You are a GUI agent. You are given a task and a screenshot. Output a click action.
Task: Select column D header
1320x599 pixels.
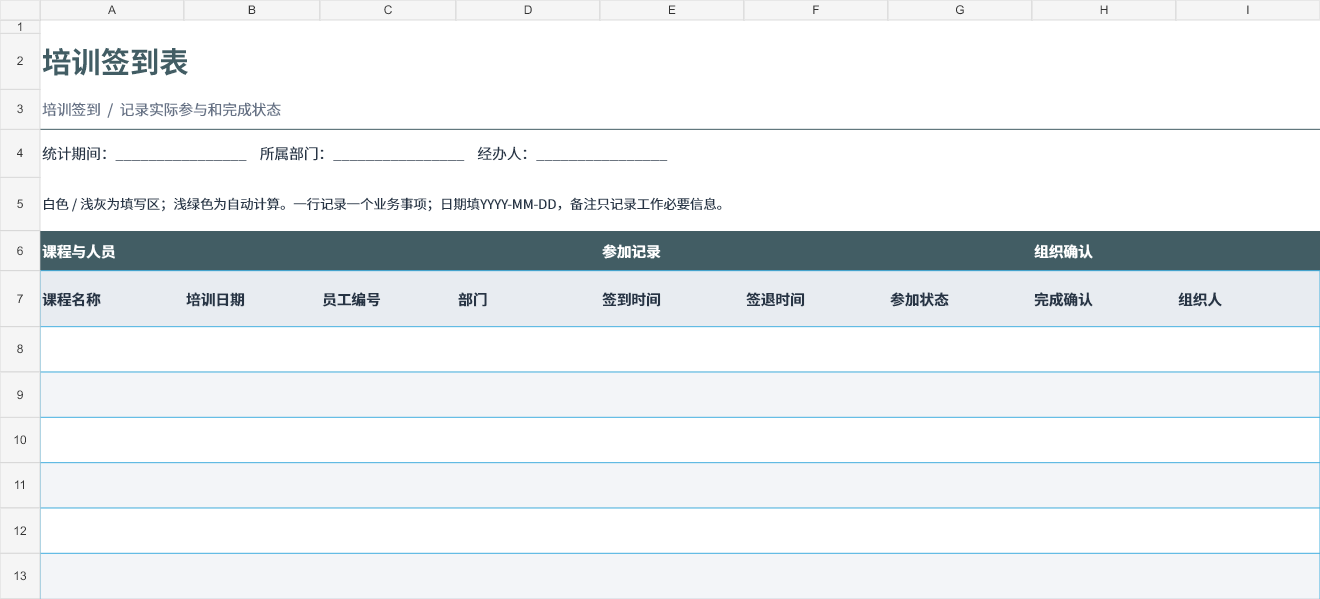click(528, 10)
